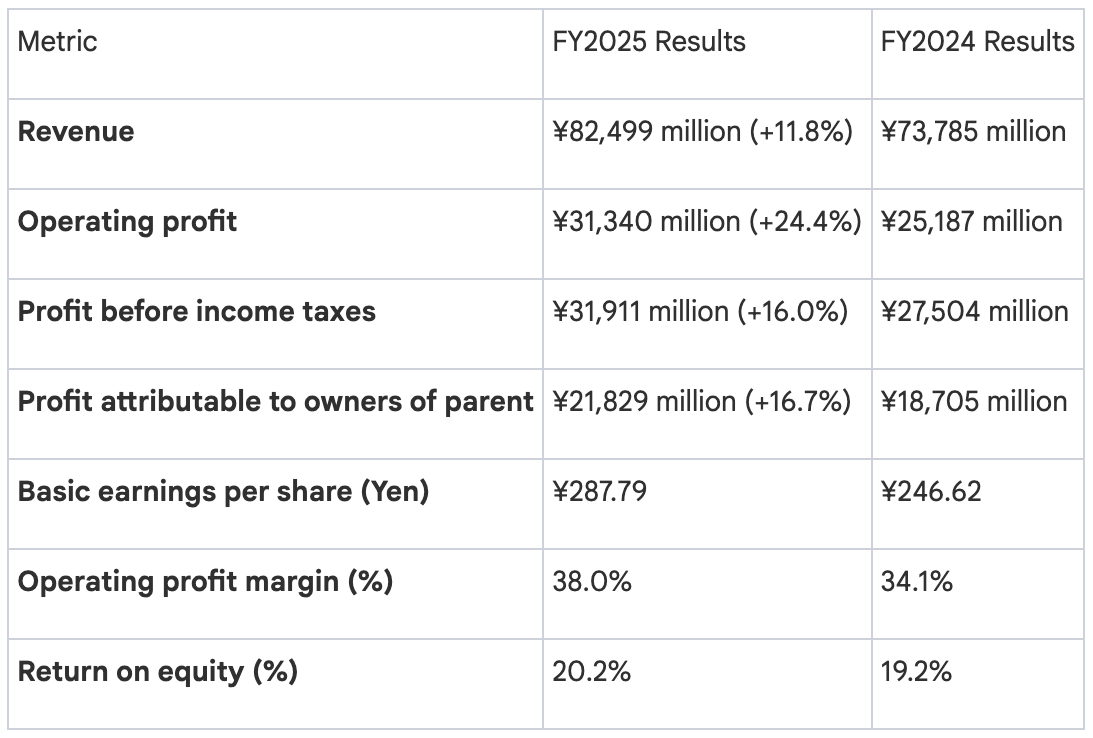
Task: Select the 19.2% return on equity
Action: point(916,672)
